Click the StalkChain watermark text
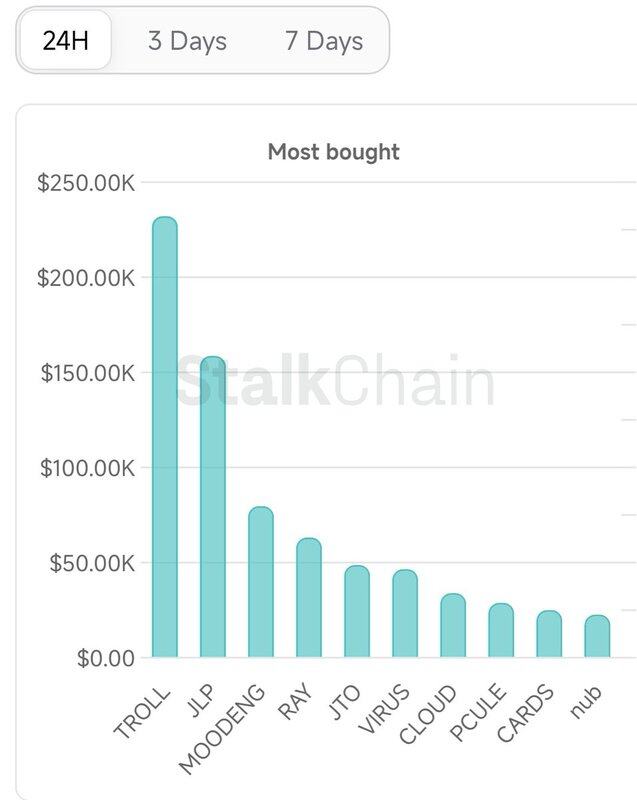 (335, 384)
